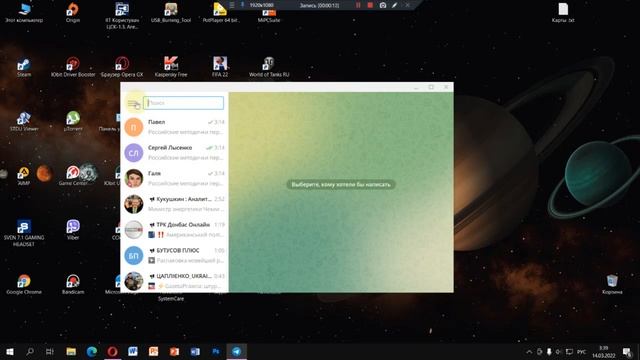
Task: Take a screenshot with the recorder camera icon
Action: [382, 5]
